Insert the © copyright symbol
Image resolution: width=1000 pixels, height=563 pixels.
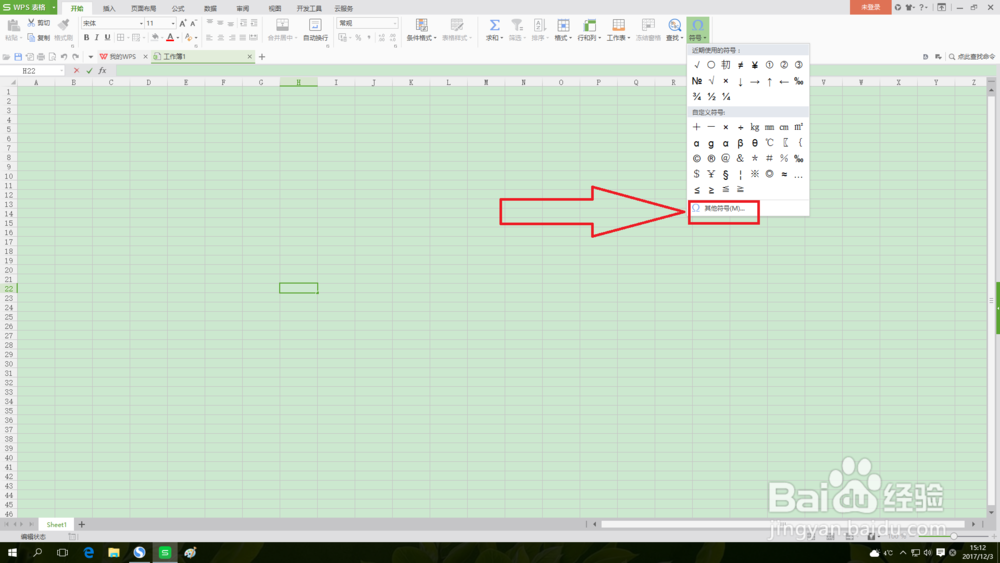pos(696,158)
